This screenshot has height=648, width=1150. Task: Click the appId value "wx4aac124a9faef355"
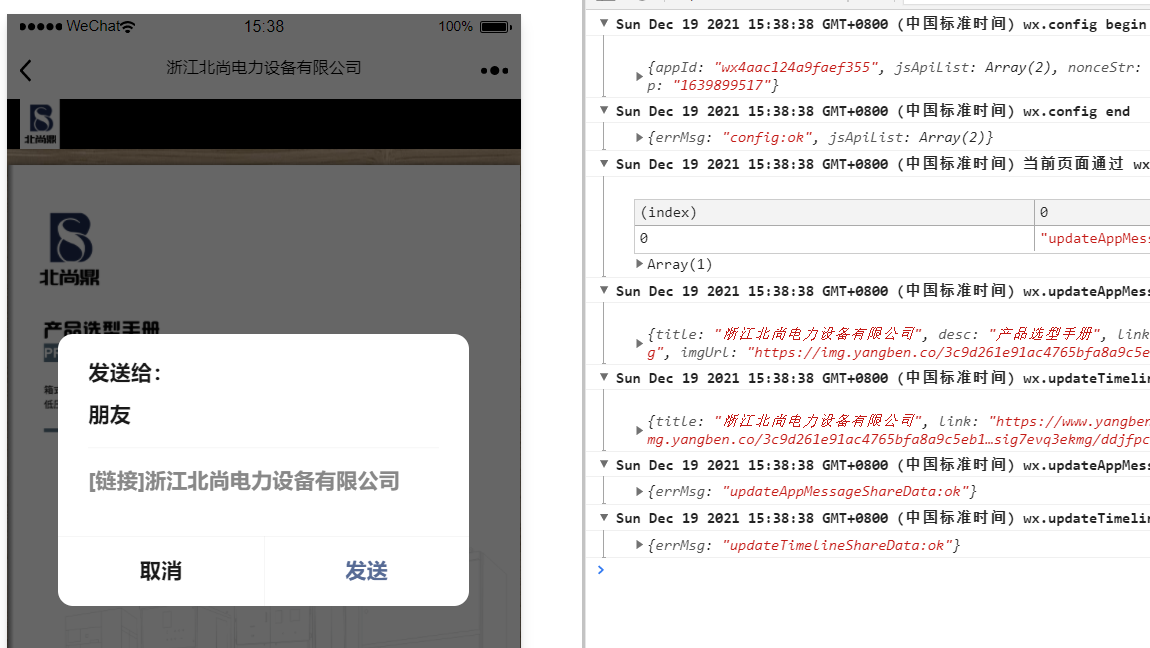point(796,67)
